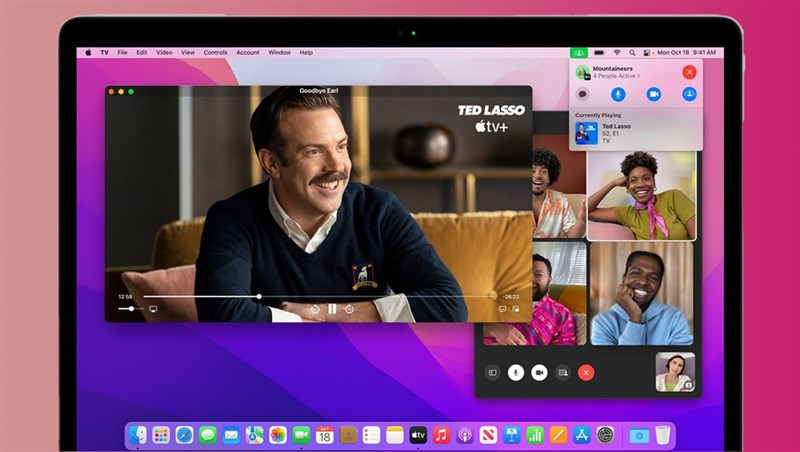Open Photos from the Dock
Viewport: 800px width, 452px height.
click(278, 435)
